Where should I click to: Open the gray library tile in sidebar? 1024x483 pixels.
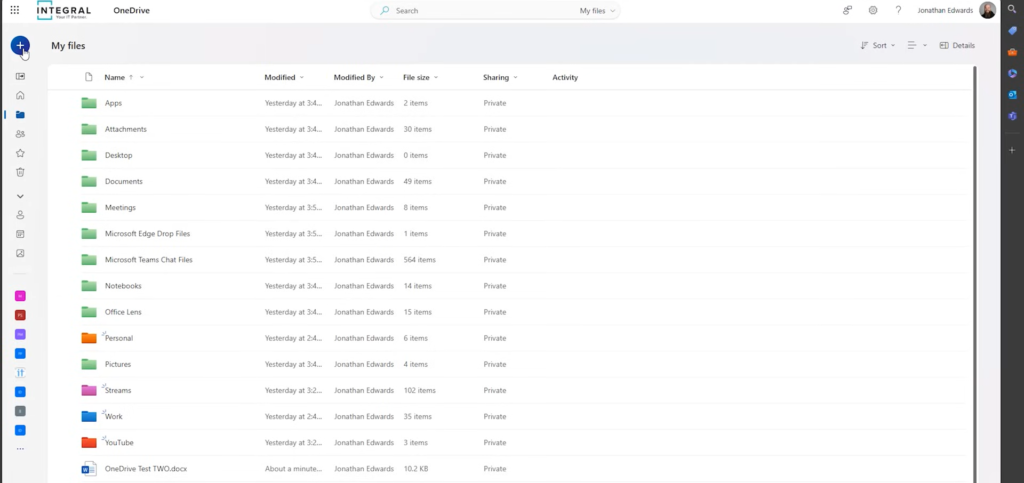click(20, 411)
